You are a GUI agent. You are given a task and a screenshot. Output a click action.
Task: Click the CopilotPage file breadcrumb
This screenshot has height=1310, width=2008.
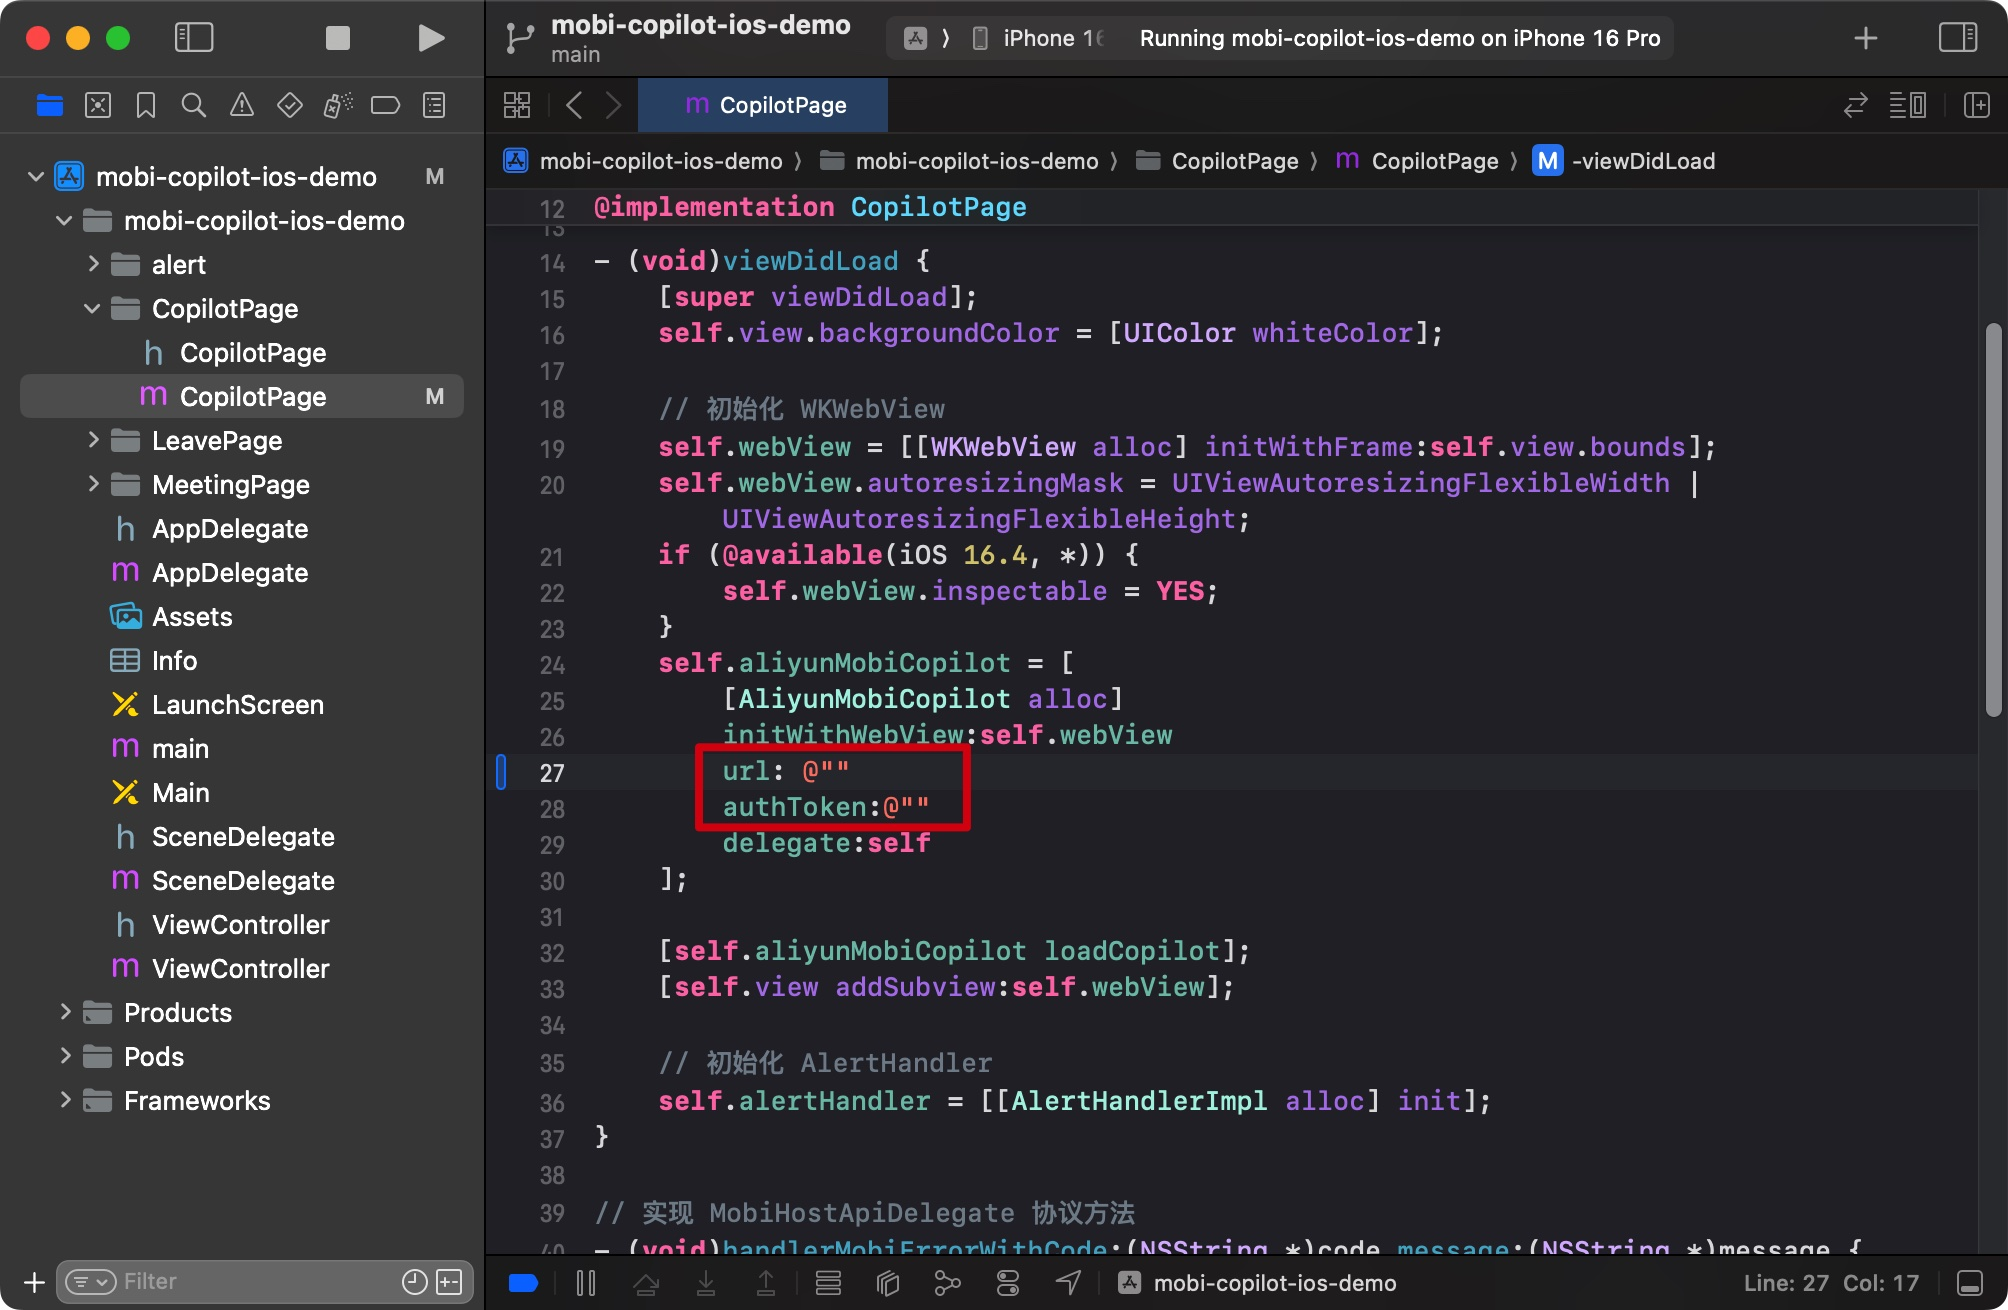[1417, 161]
